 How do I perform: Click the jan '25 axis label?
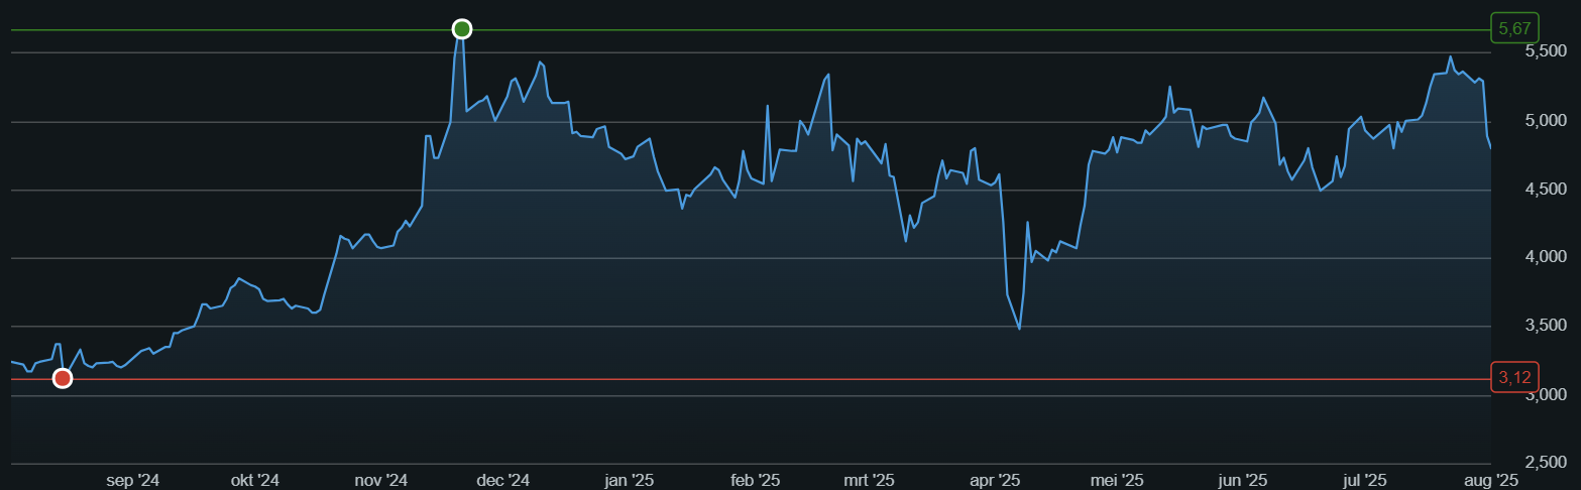[x=629, y=481]
